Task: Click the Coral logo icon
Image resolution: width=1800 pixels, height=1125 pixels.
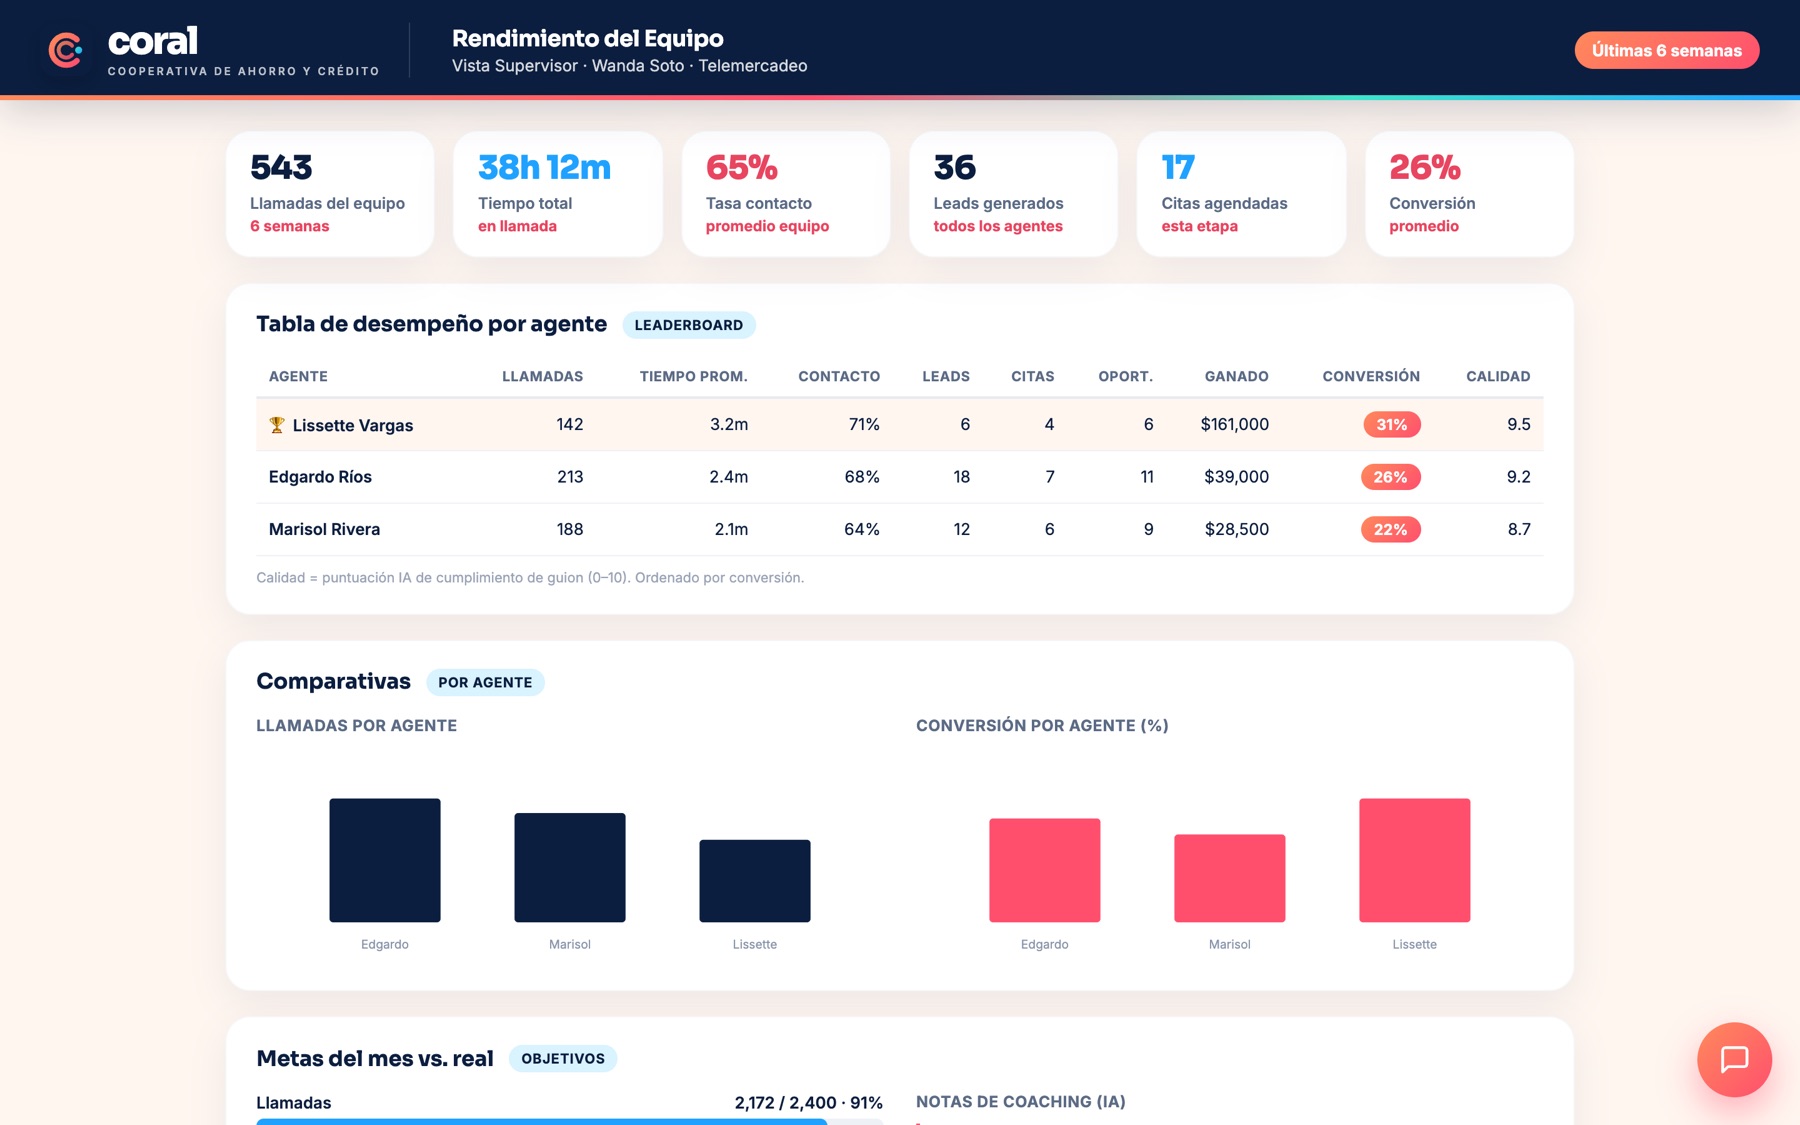Action: click(x=66, y=50)
